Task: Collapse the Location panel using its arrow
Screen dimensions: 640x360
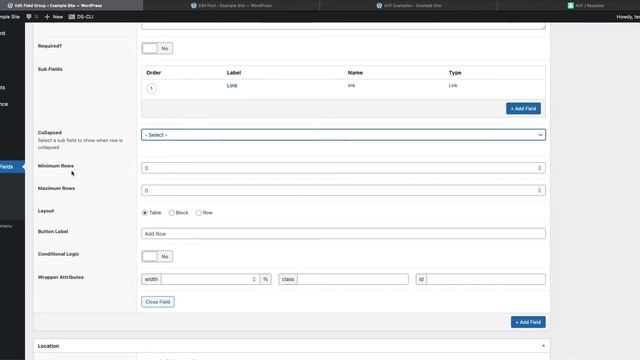Action: [x=543, y=346]
